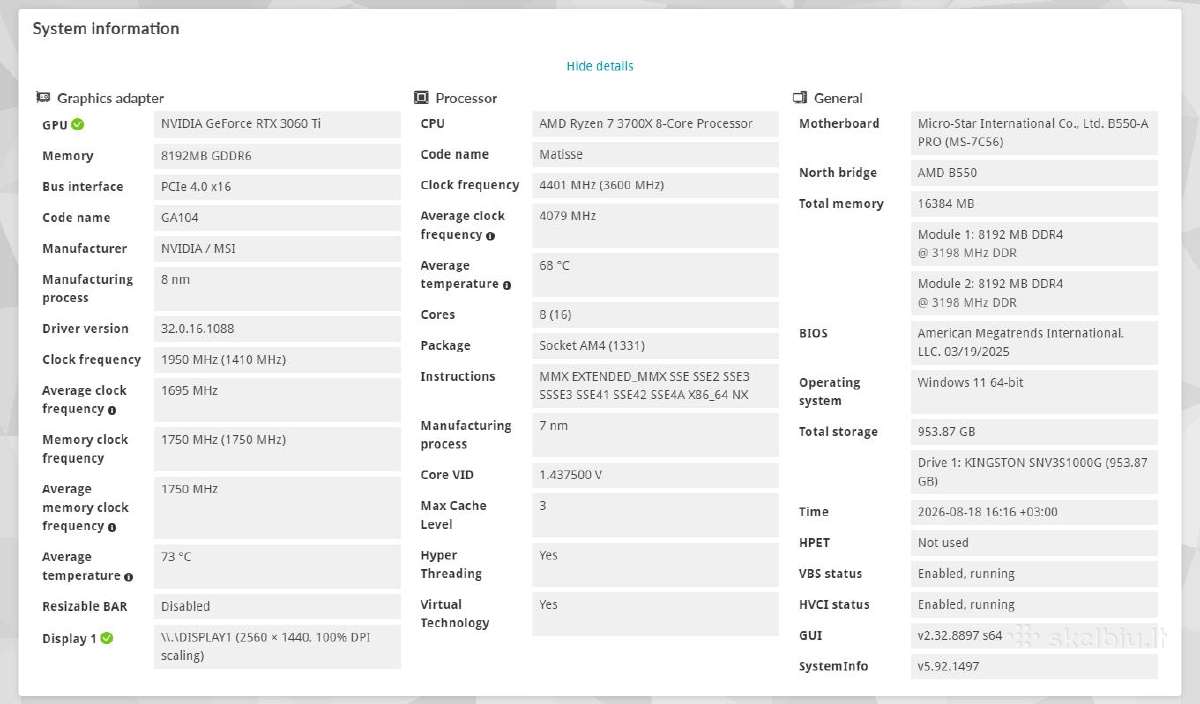The height and width of the screenshot is (704, 1200).
Task: Select the HPET 'Not used' value
Action: 1034,542
